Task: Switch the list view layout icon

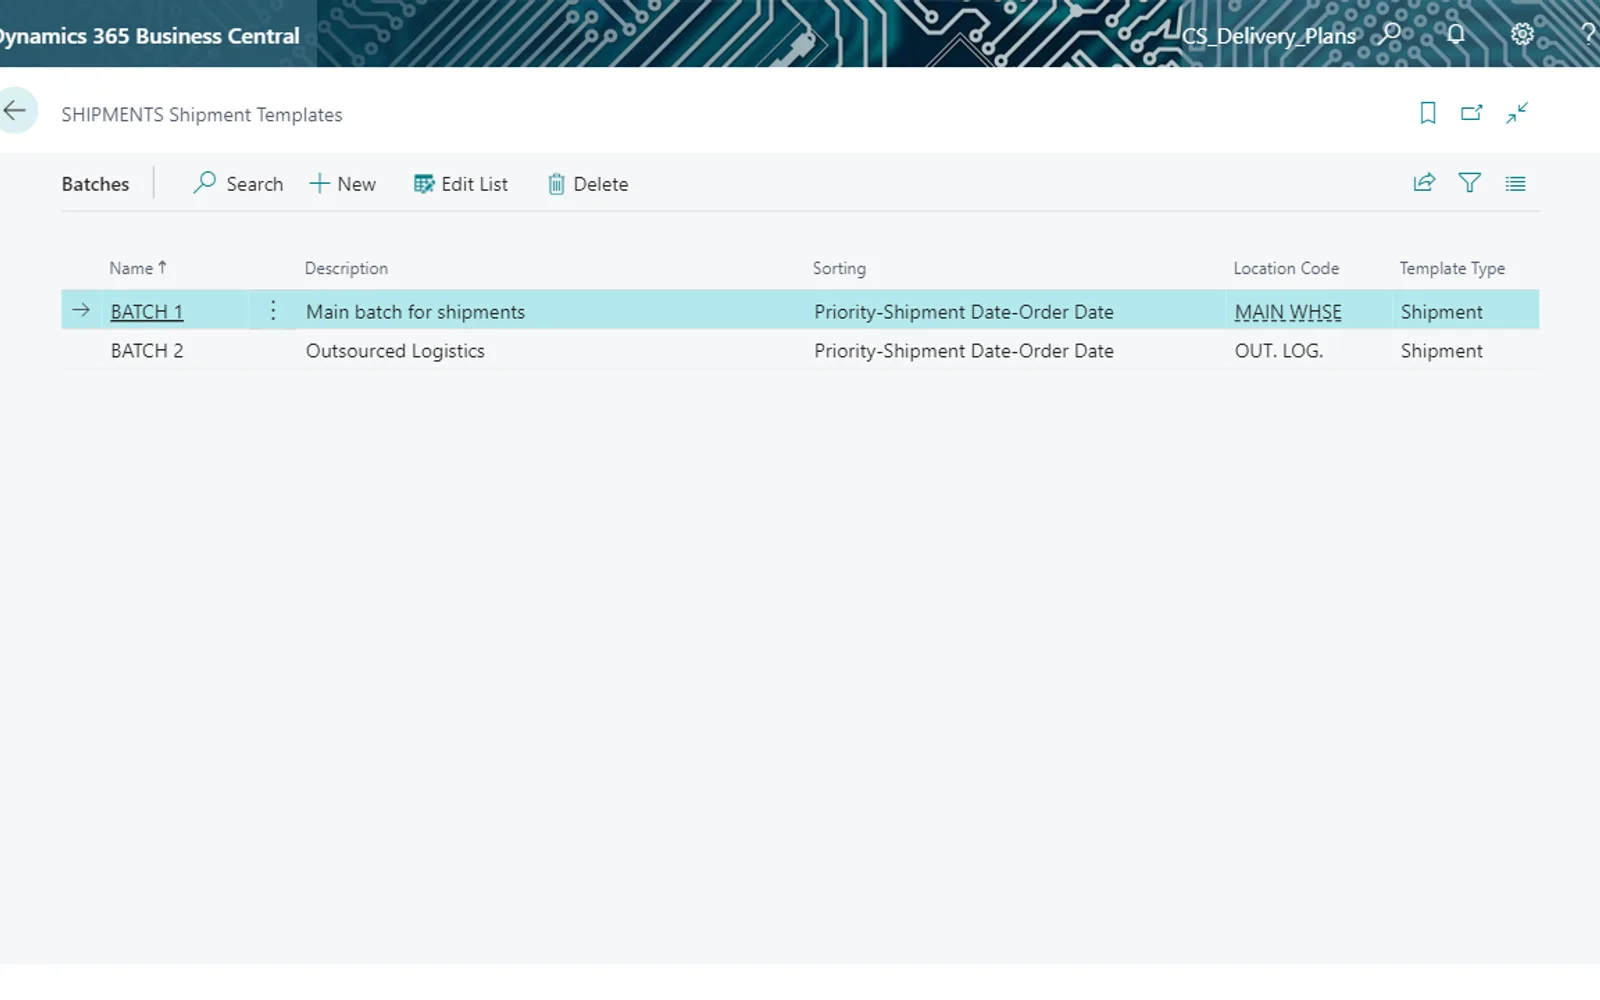Action: click(x=1516, y=184)
